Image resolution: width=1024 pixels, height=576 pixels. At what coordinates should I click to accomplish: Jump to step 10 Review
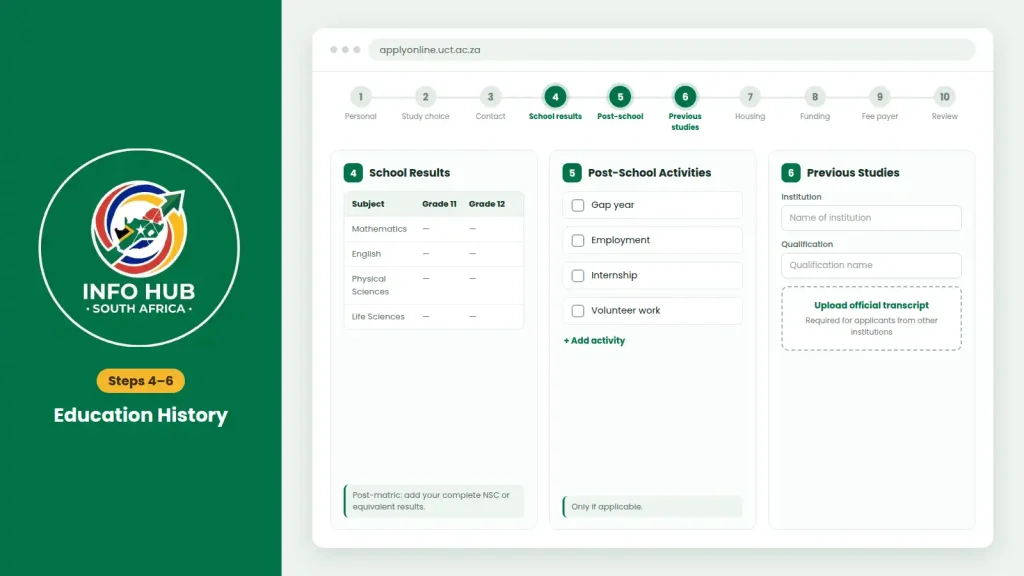pos(944,97)
